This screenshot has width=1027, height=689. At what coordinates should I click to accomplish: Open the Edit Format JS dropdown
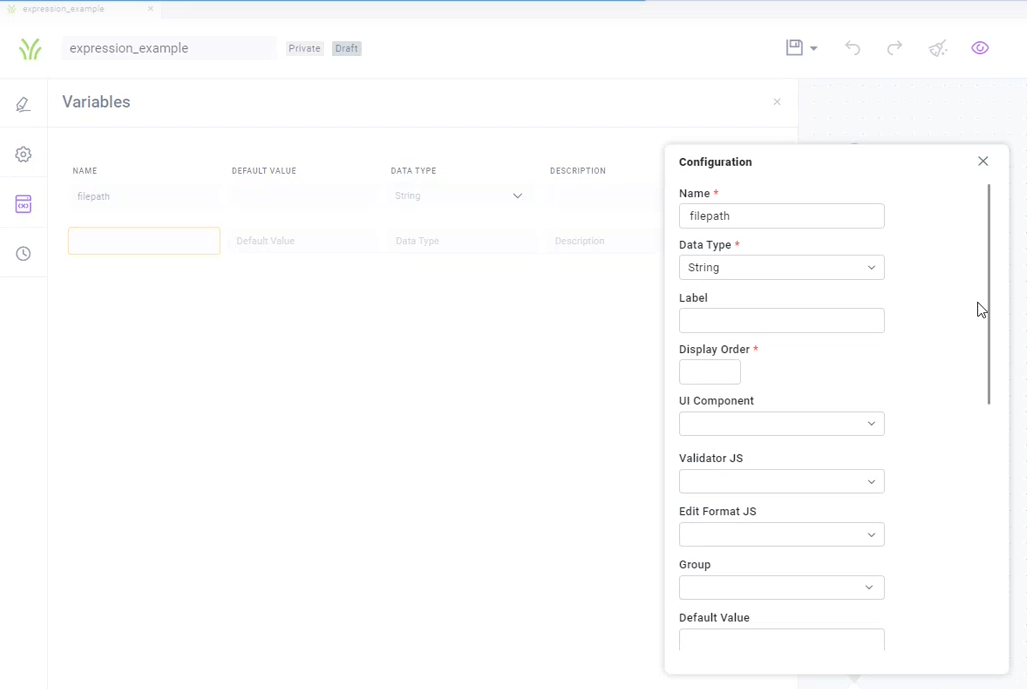781,535
